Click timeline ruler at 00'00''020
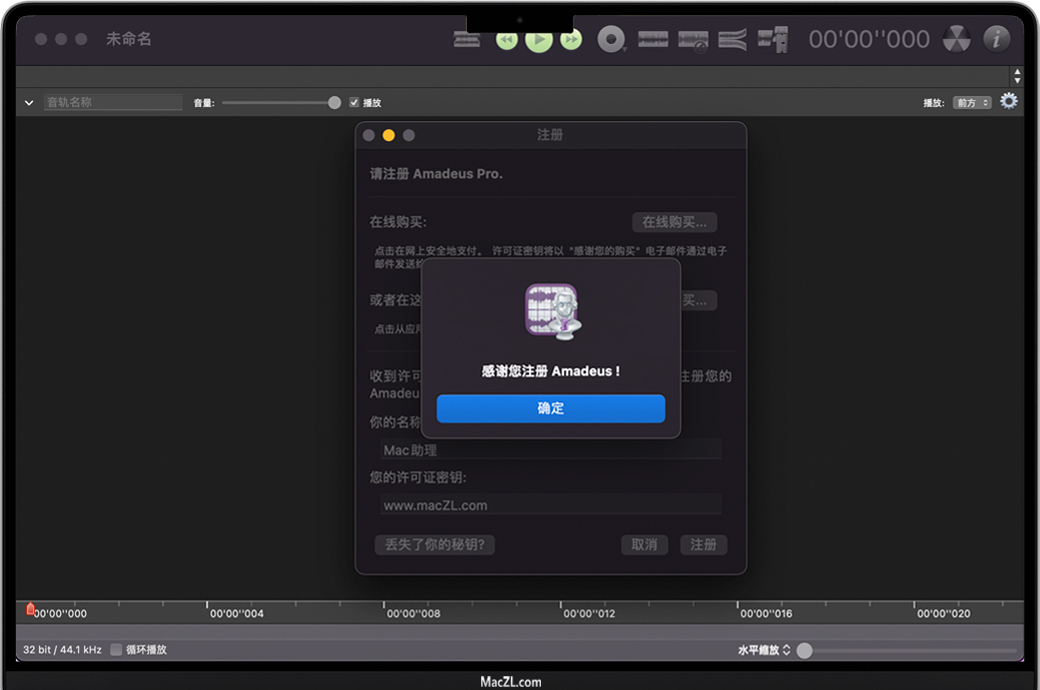1040x690 pixels. 943,614
